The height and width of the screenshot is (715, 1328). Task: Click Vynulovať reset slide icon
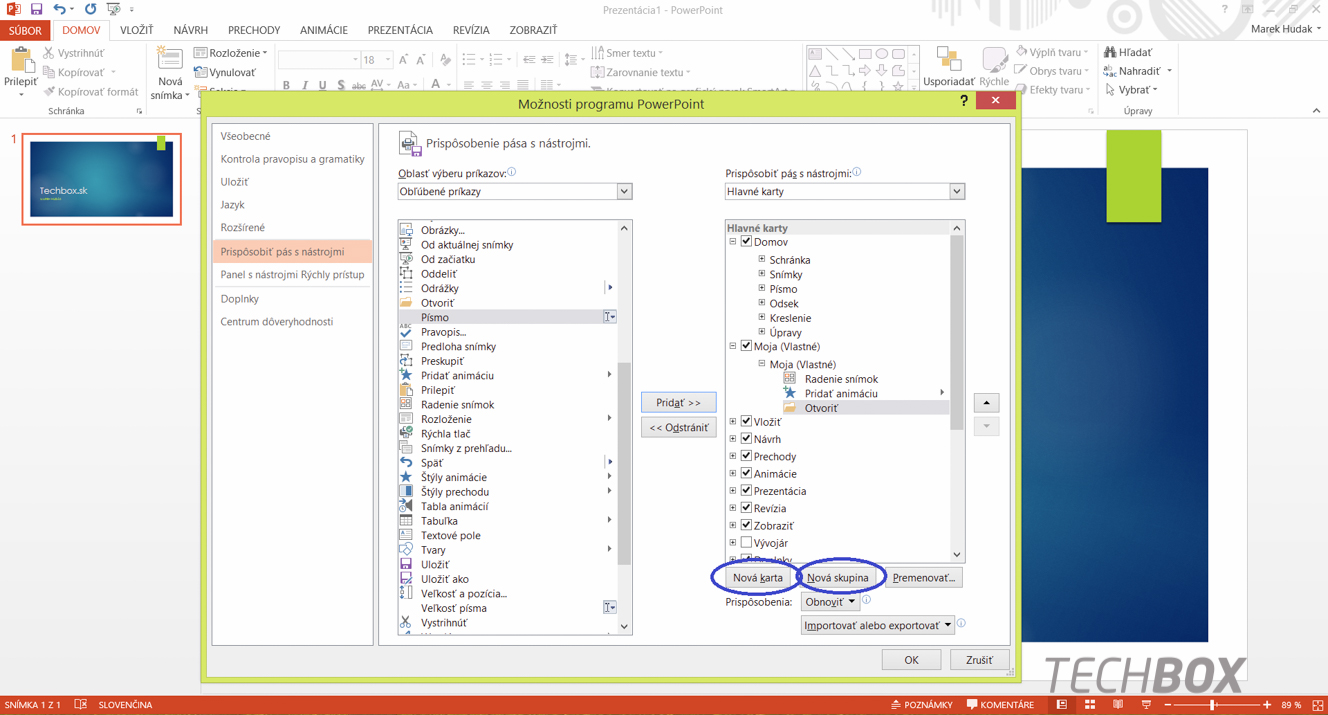click(200, 72)
